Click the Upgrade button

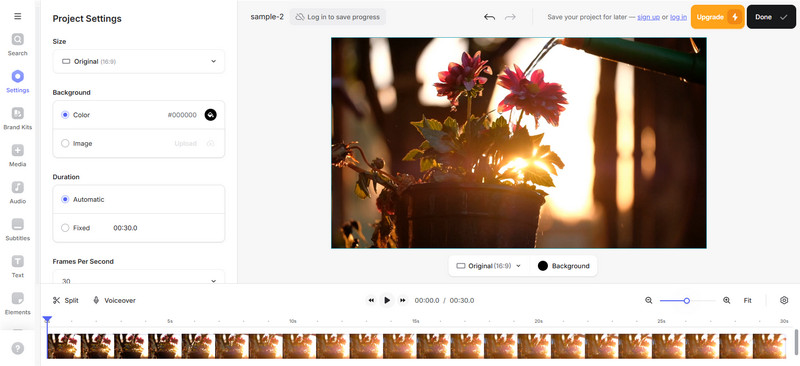pos(717,17)
